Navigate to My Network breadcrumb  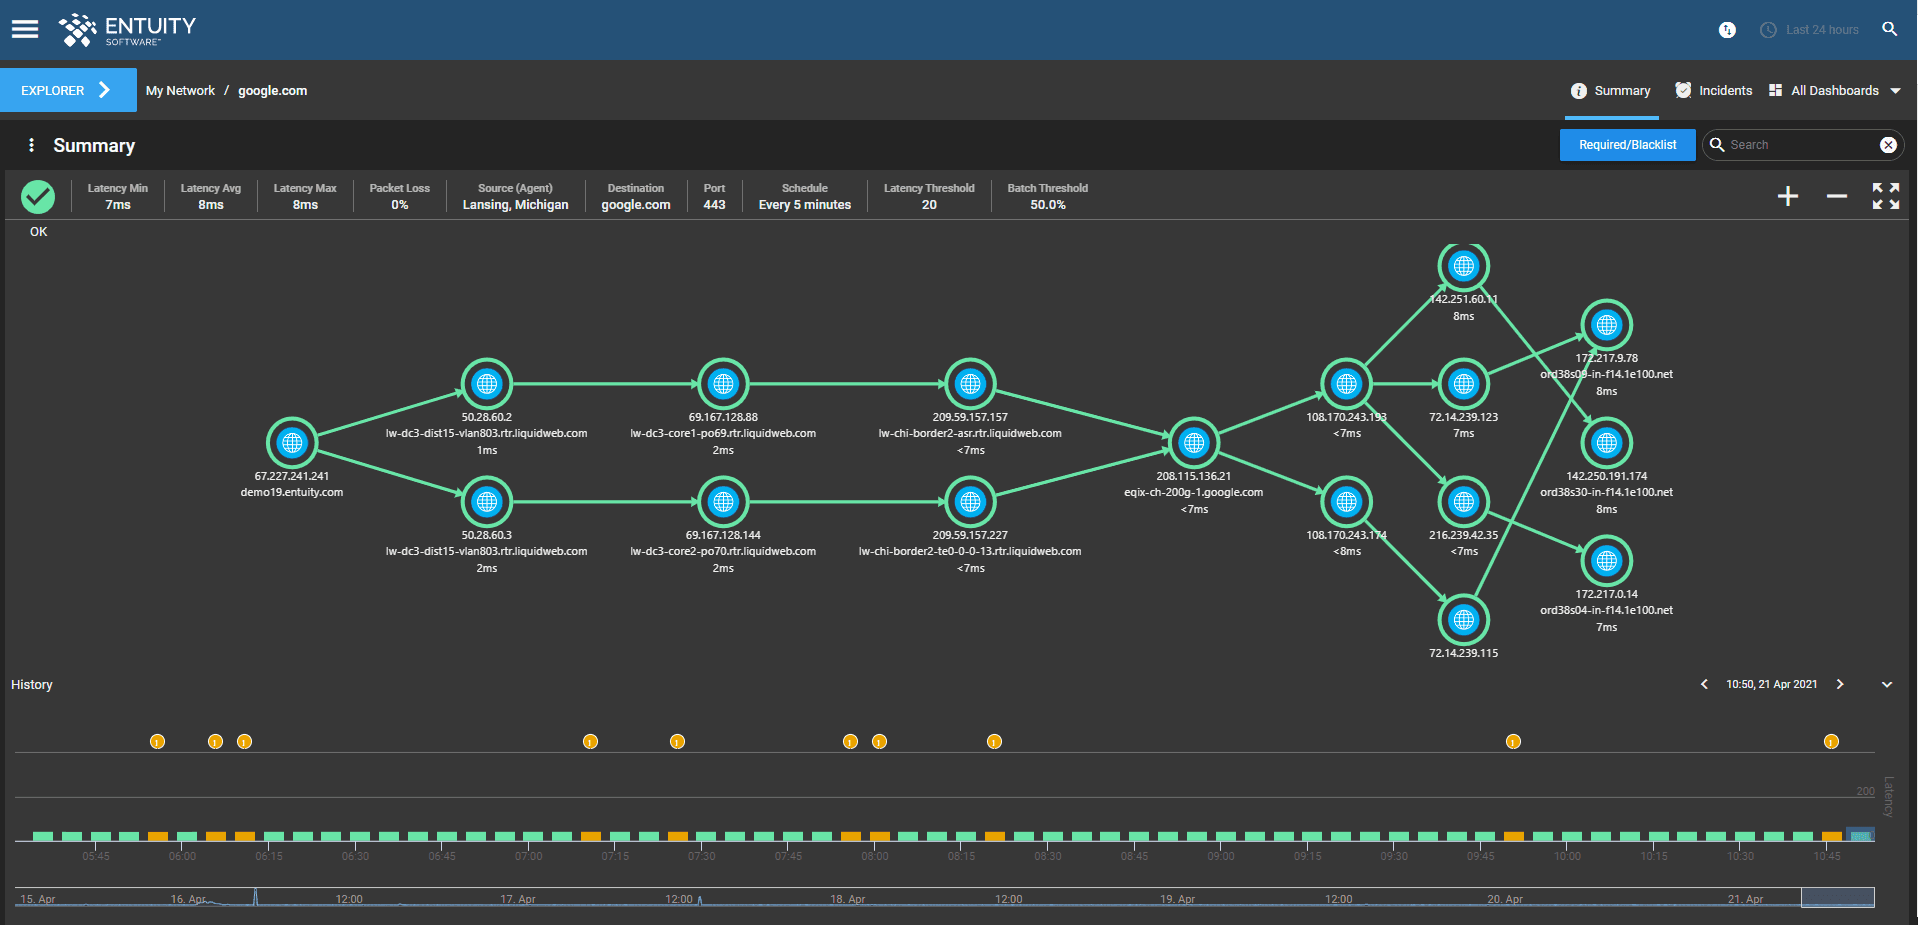pos(180,90)
